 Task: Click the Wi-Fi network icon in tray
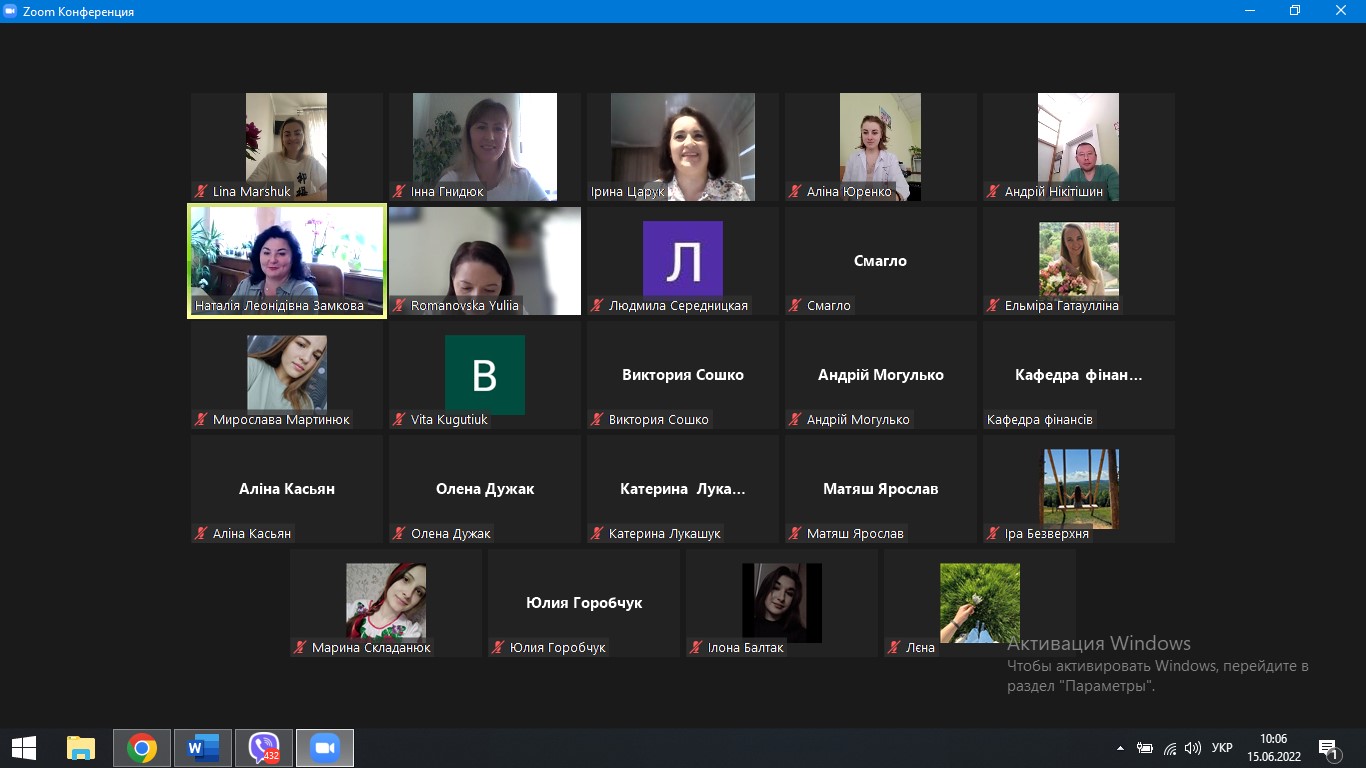pyautogui.click(x=1169, y=748)
